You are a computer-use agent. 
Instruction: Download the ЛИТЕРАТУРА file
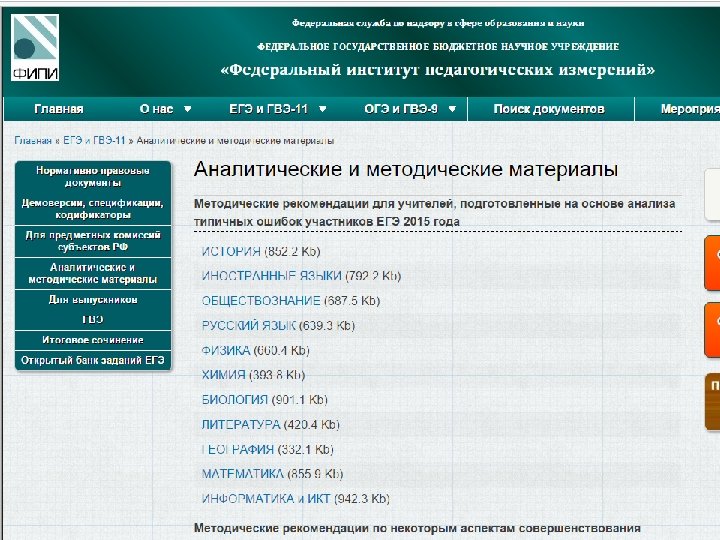point(241,424)
